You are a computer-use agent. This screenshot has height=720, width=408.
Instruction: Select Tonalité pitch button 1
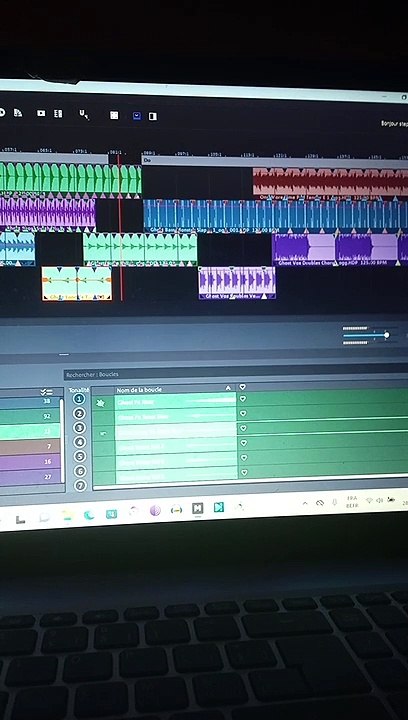(x=79, y=399)
